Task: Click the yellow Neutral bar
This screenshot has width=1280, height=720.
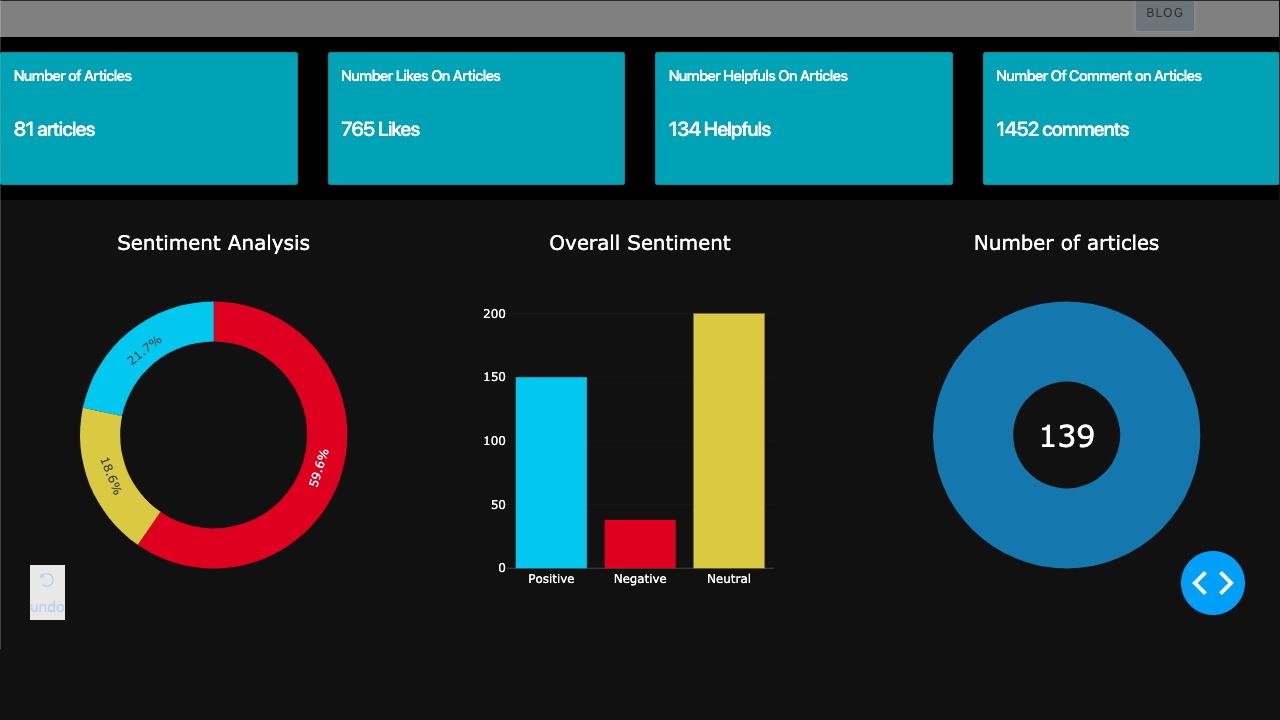Action: tap(728, 440)
